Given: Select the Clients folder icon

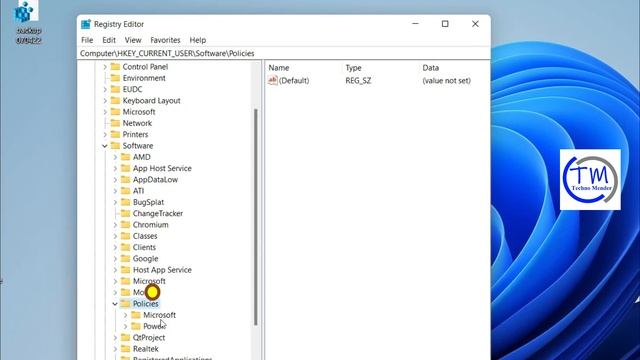Looking at the screenshot, I should [126, 247].
